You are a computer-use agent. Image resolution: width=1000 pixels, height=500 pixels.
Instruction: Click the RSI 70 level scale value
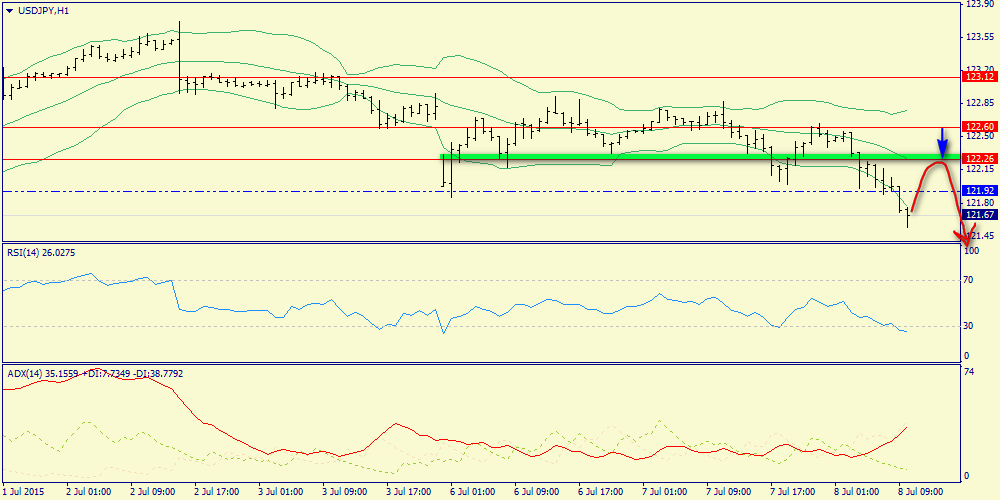[x=968, y=281]
